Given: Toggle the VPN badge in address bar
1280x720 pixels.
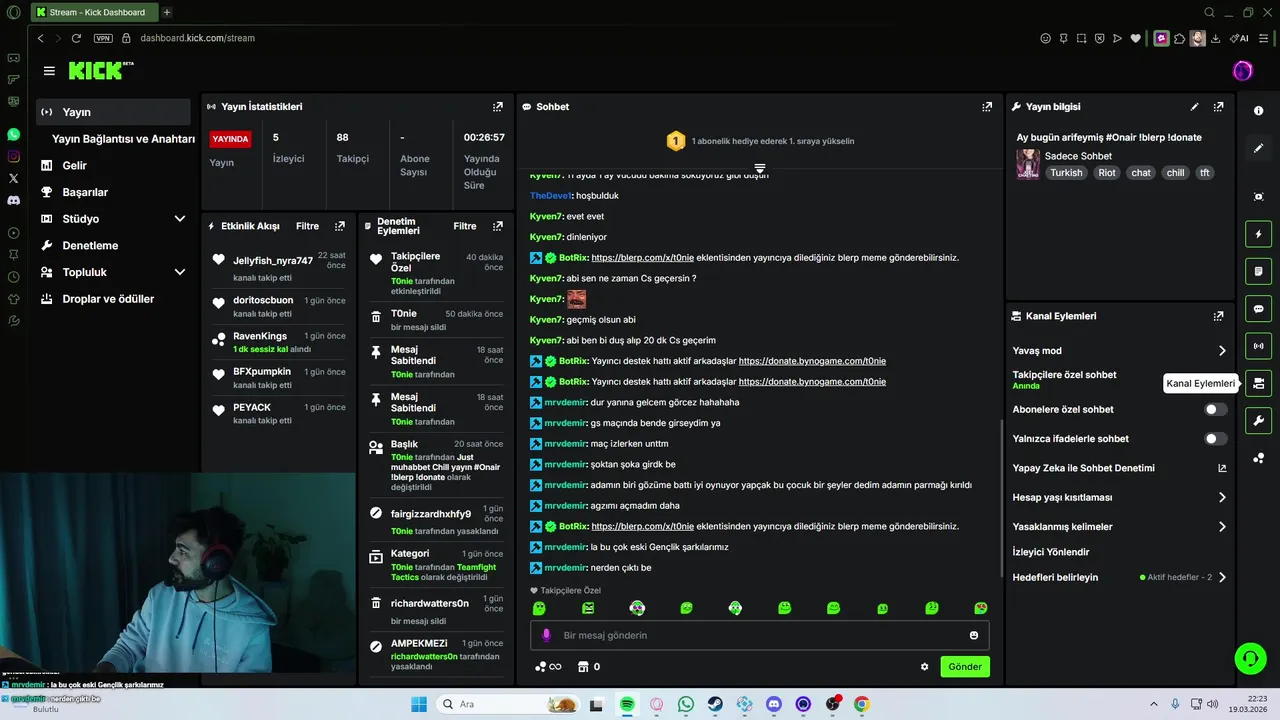Looking at the screenshot, I should click(x=103, y=38).
